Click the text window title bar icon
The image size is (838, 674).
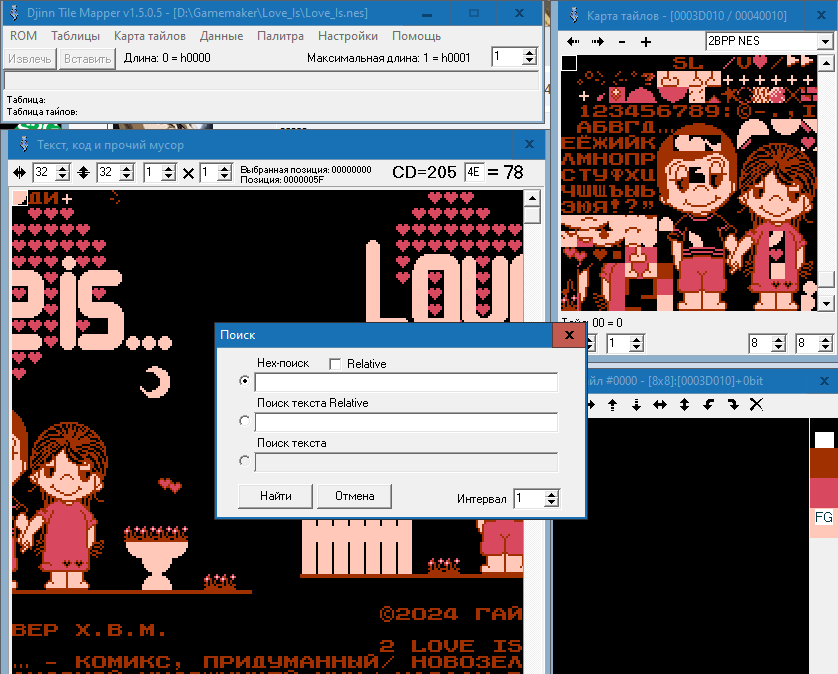tap(24, 144)
